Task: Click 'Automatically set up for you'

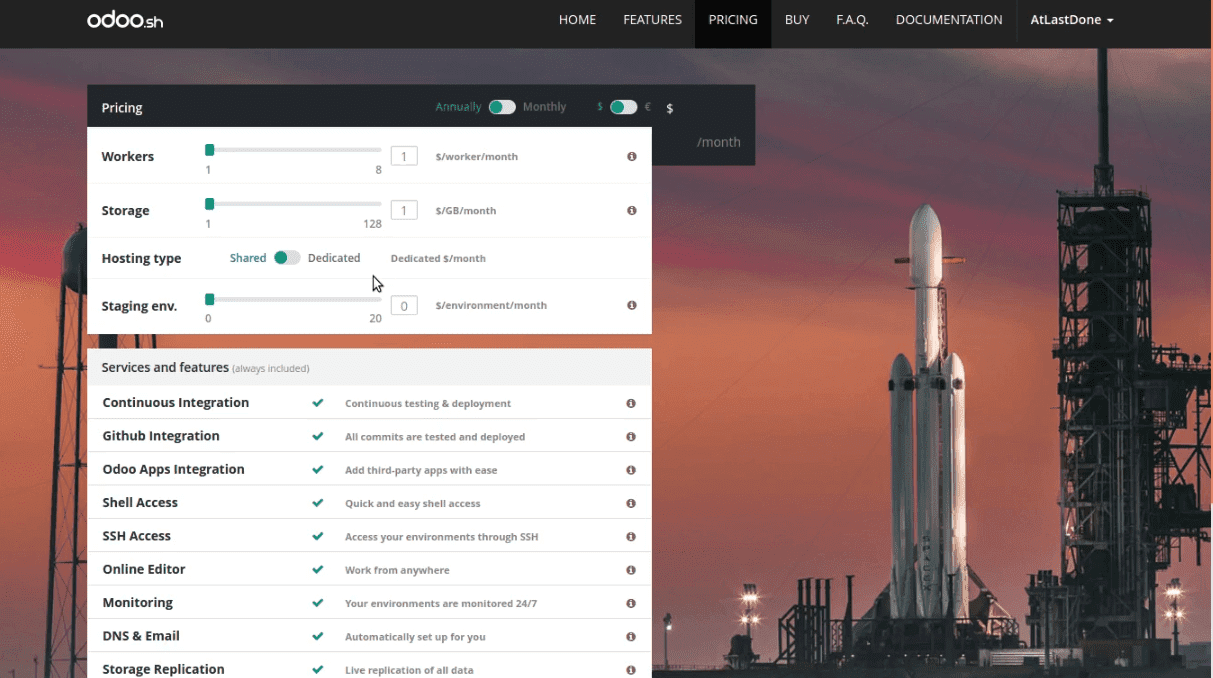Action: (x=415, y=637)
